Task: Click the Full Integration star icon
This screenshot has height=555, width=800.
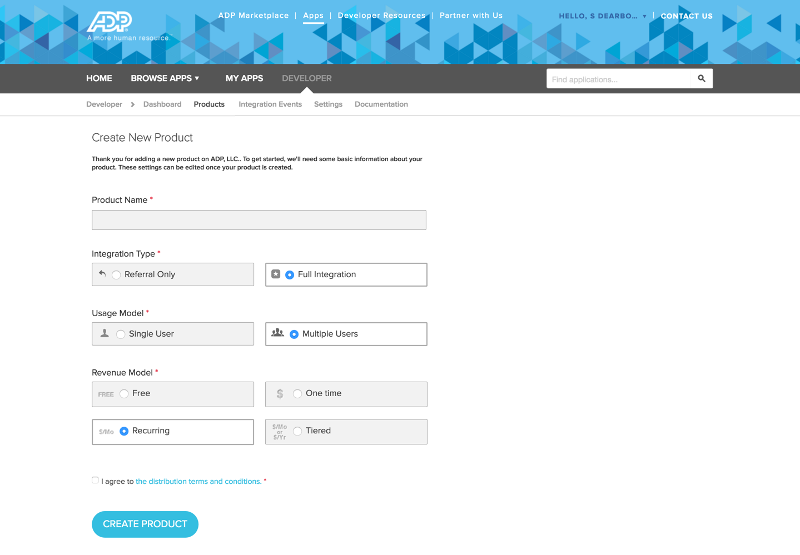Action: [276, 274]
